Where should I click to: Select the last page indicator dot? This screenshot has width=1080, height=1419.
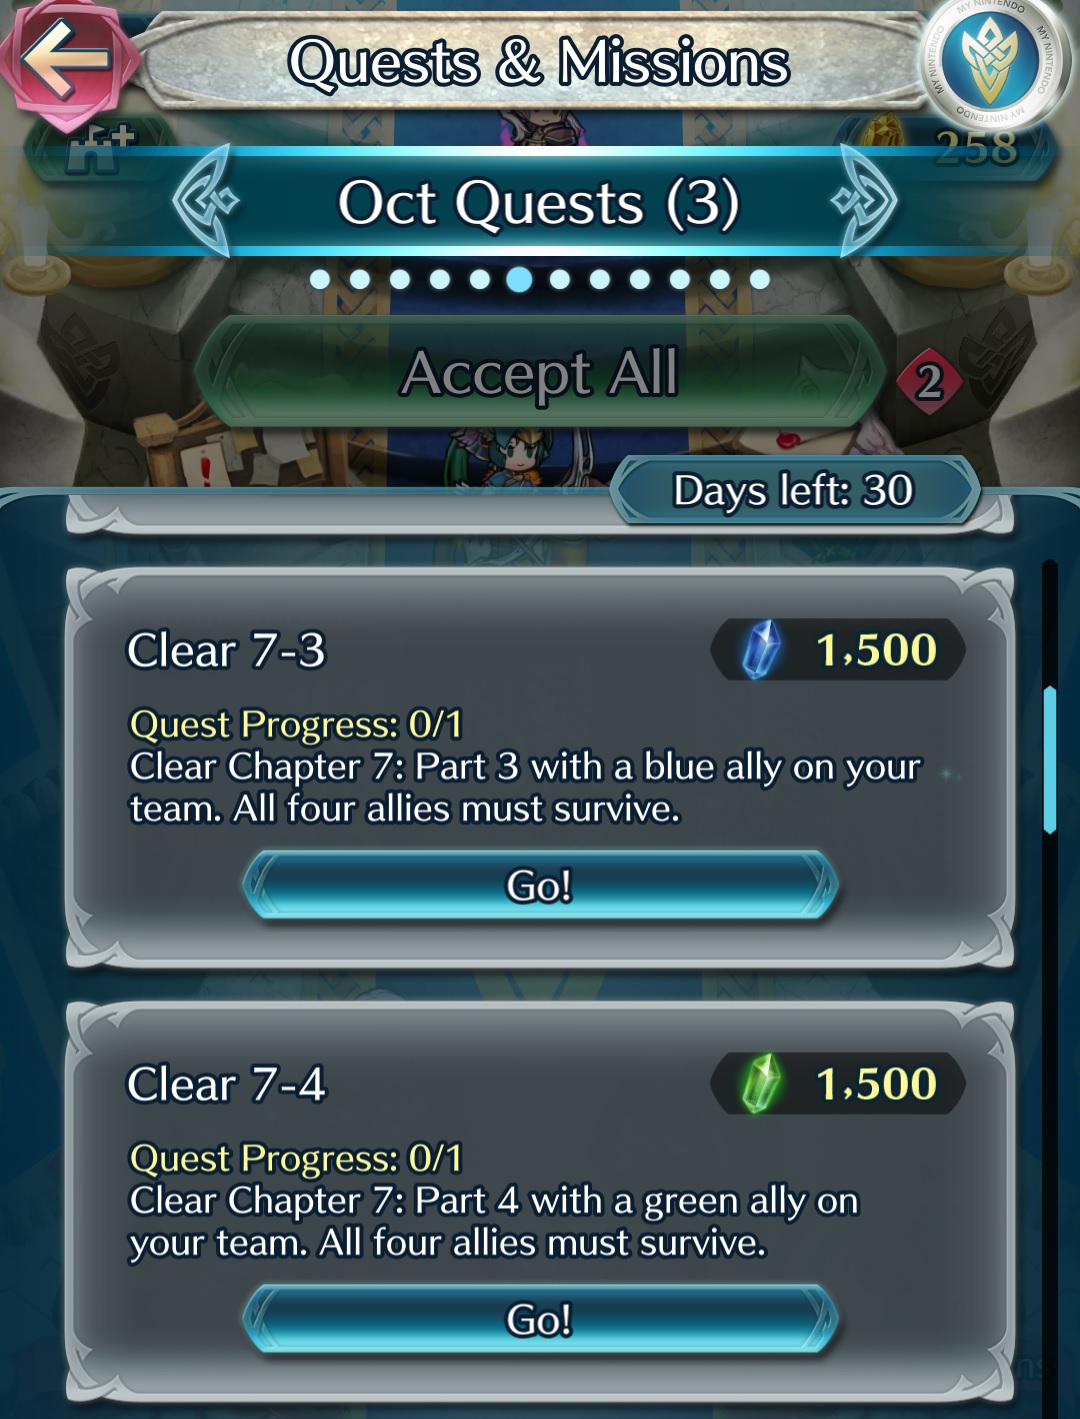pyautogui.click(x=760, y=279)
